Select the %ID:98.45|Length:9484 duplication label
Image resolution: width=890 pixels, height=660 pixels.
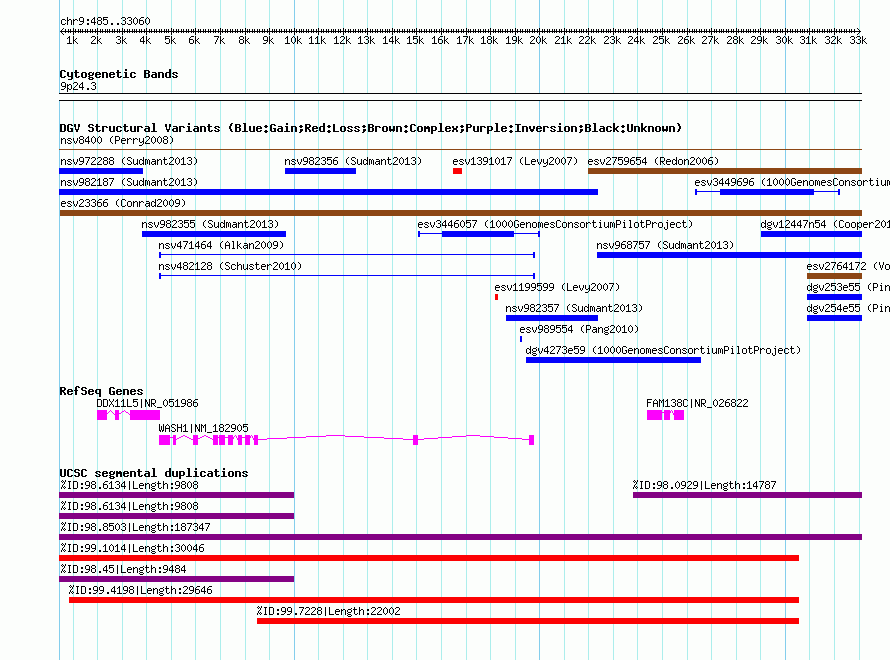coord(123,569)
